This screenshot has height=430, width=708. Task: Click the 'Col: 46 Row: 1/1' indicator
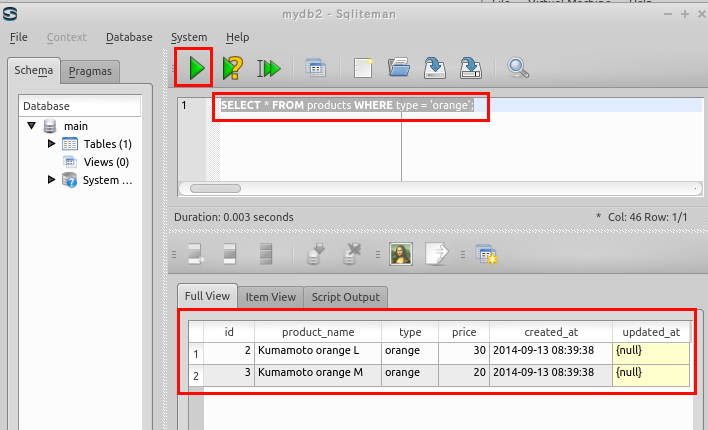[x=647, y=217]
